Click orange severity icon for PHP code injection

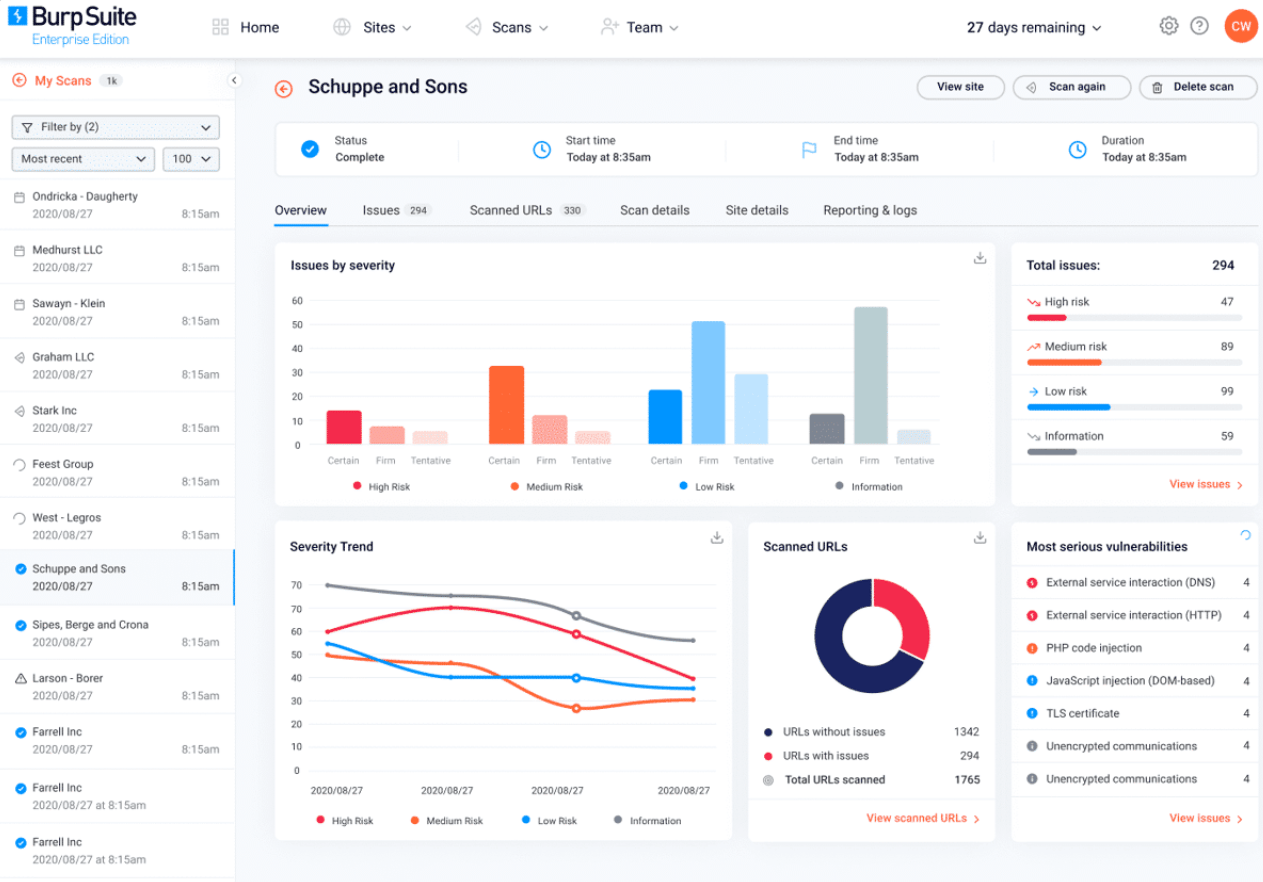coord(1032,648)
